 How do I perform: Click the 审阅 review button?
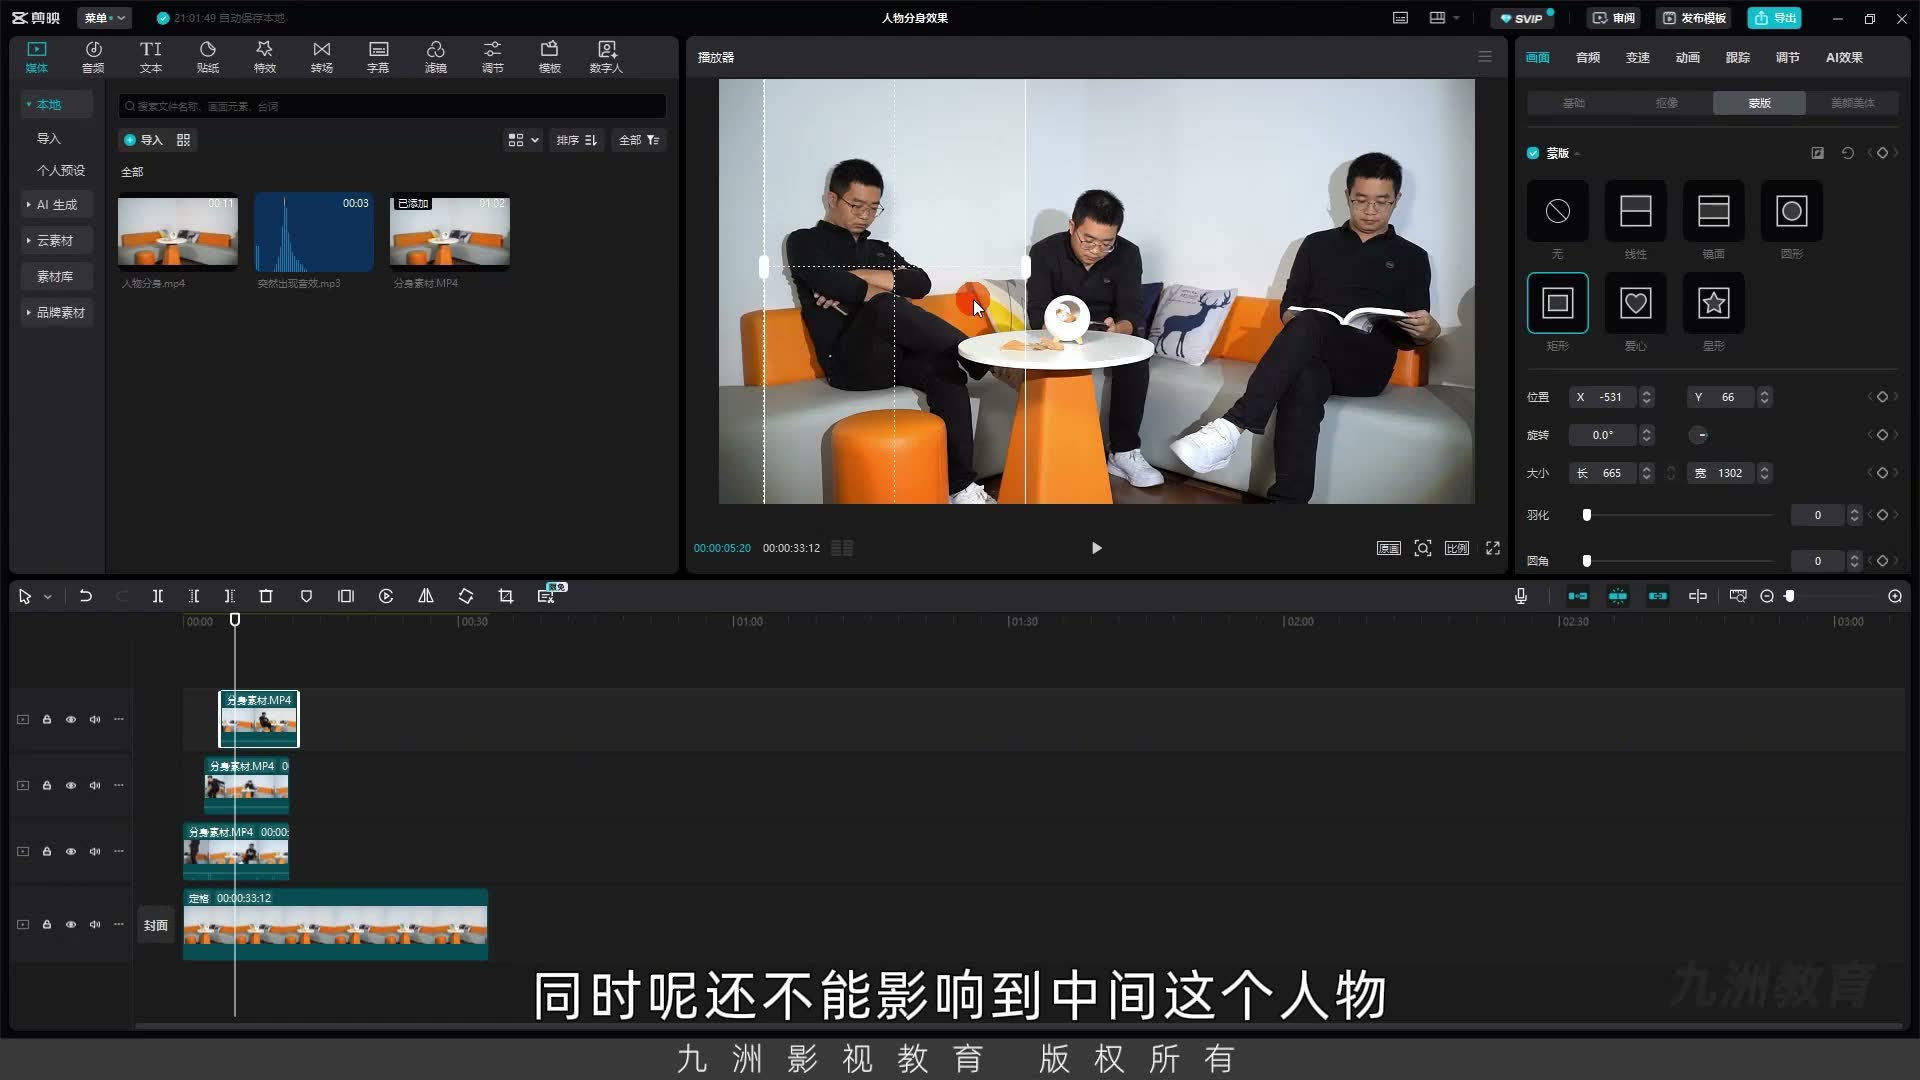pos(1614,18)
